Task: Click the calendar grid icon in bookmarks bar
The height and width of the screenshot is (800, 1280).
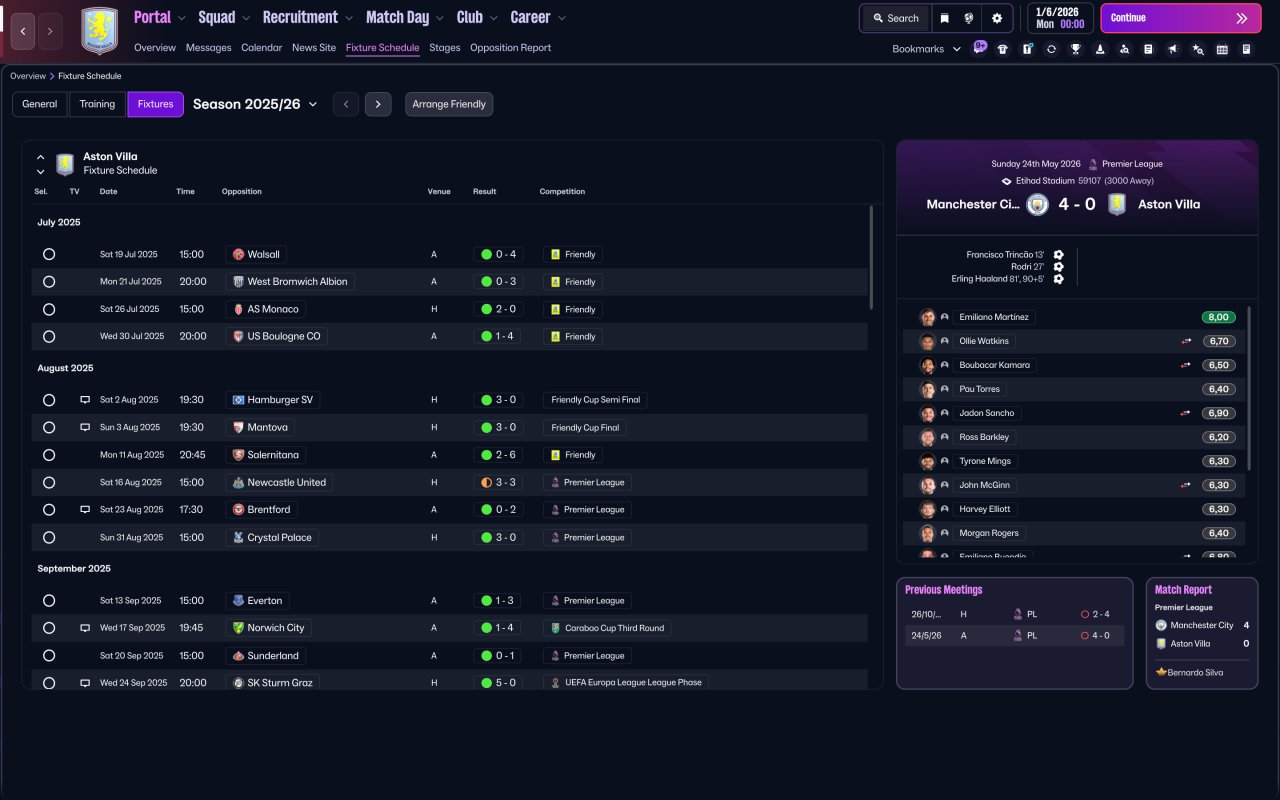Action: click(1222, 49)
